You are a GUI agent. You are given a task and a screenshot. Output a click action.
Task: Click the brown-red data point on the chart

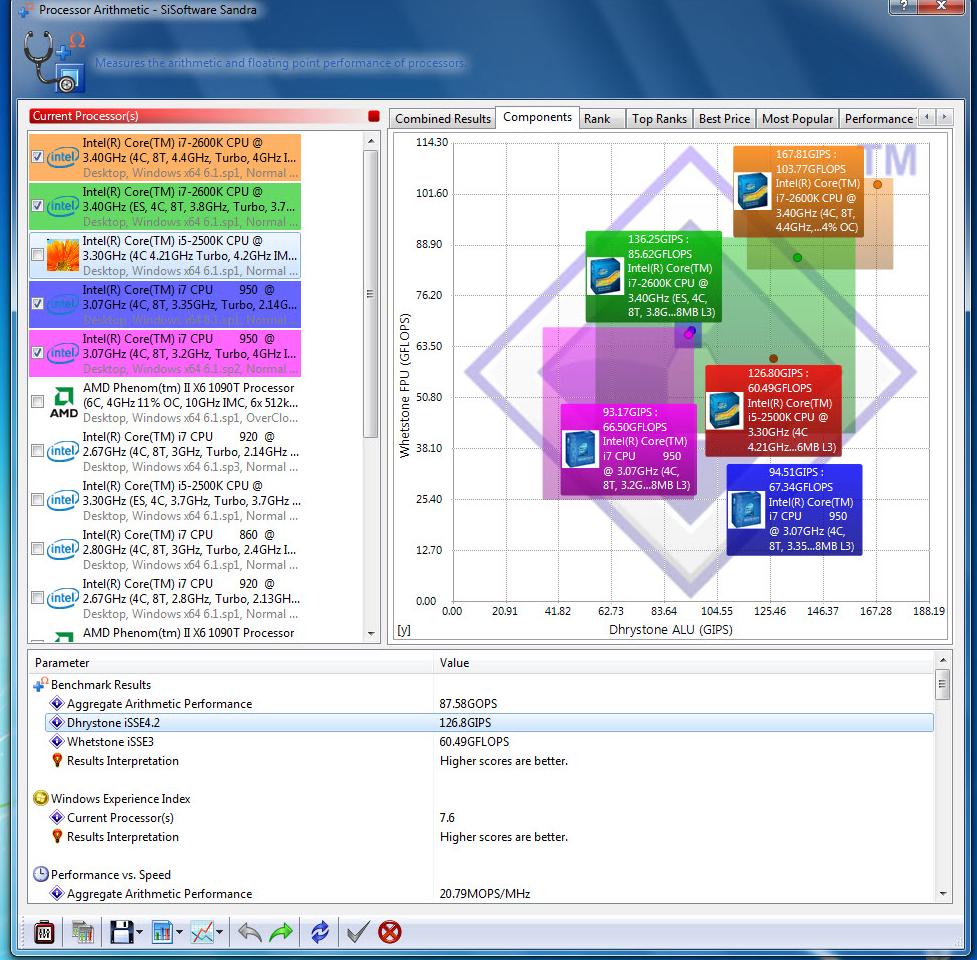click(x=773, y=358)
